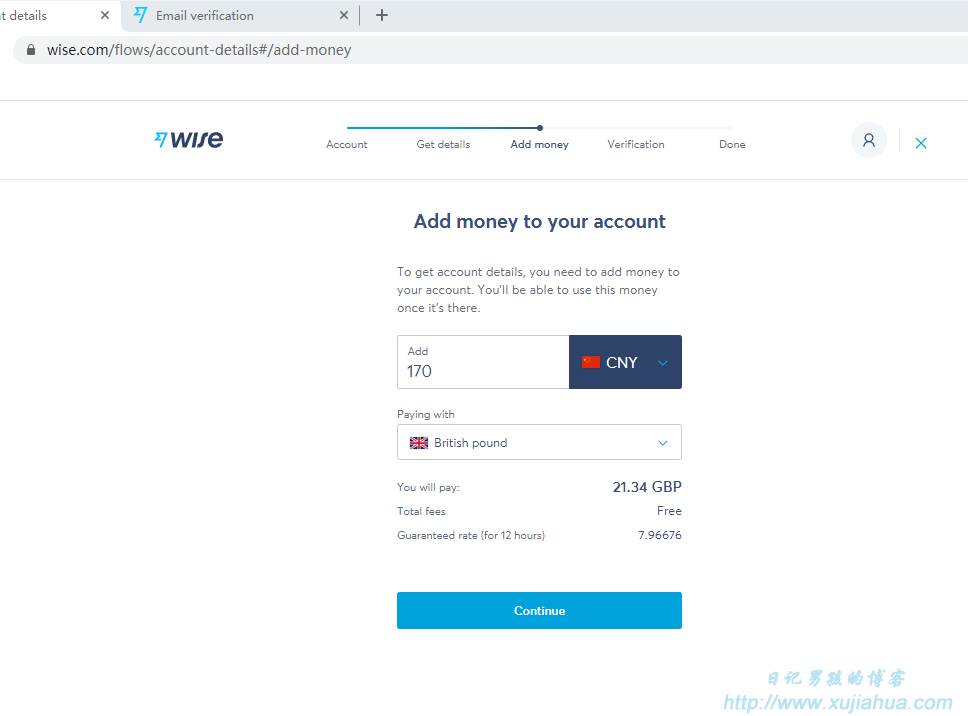Screen dimensions: 968x716
Task: Click the chevron beside CNY
Action: [662, 363]
